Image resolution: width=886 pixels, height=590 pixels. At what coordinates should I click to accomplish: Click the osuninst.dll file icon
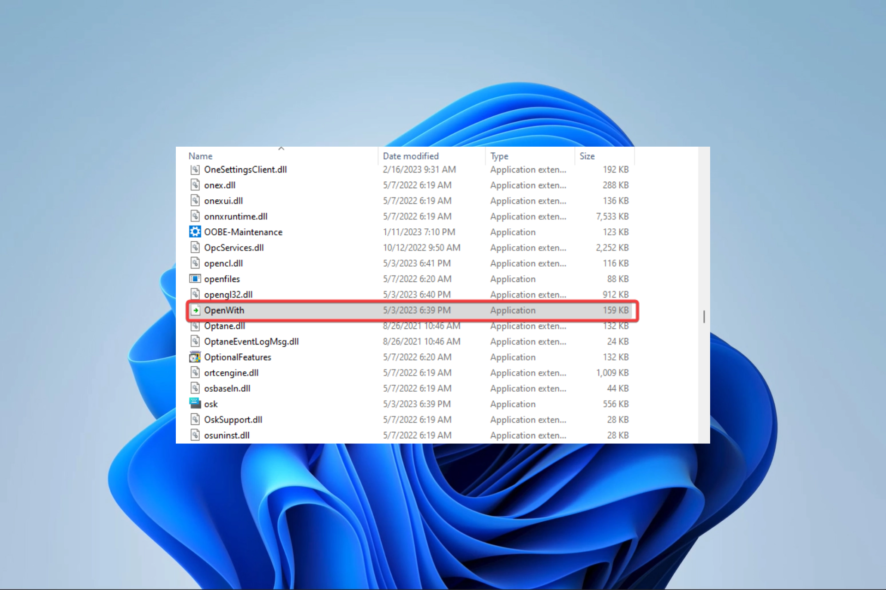(195, 435)
